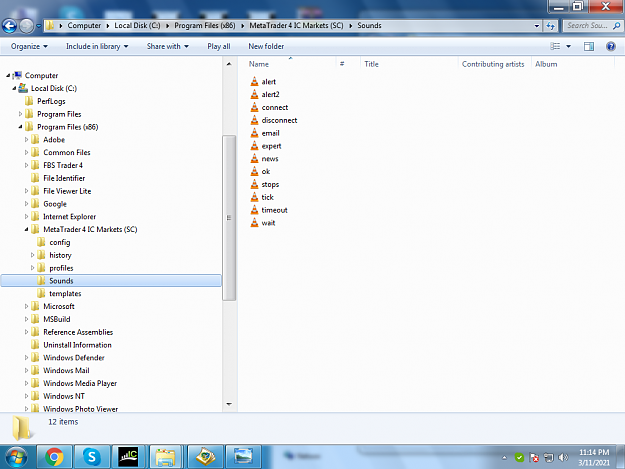The height and width of the screenshot is (469, 625).
Task: Expand the history folder node
Action: (x=33, y=255)
